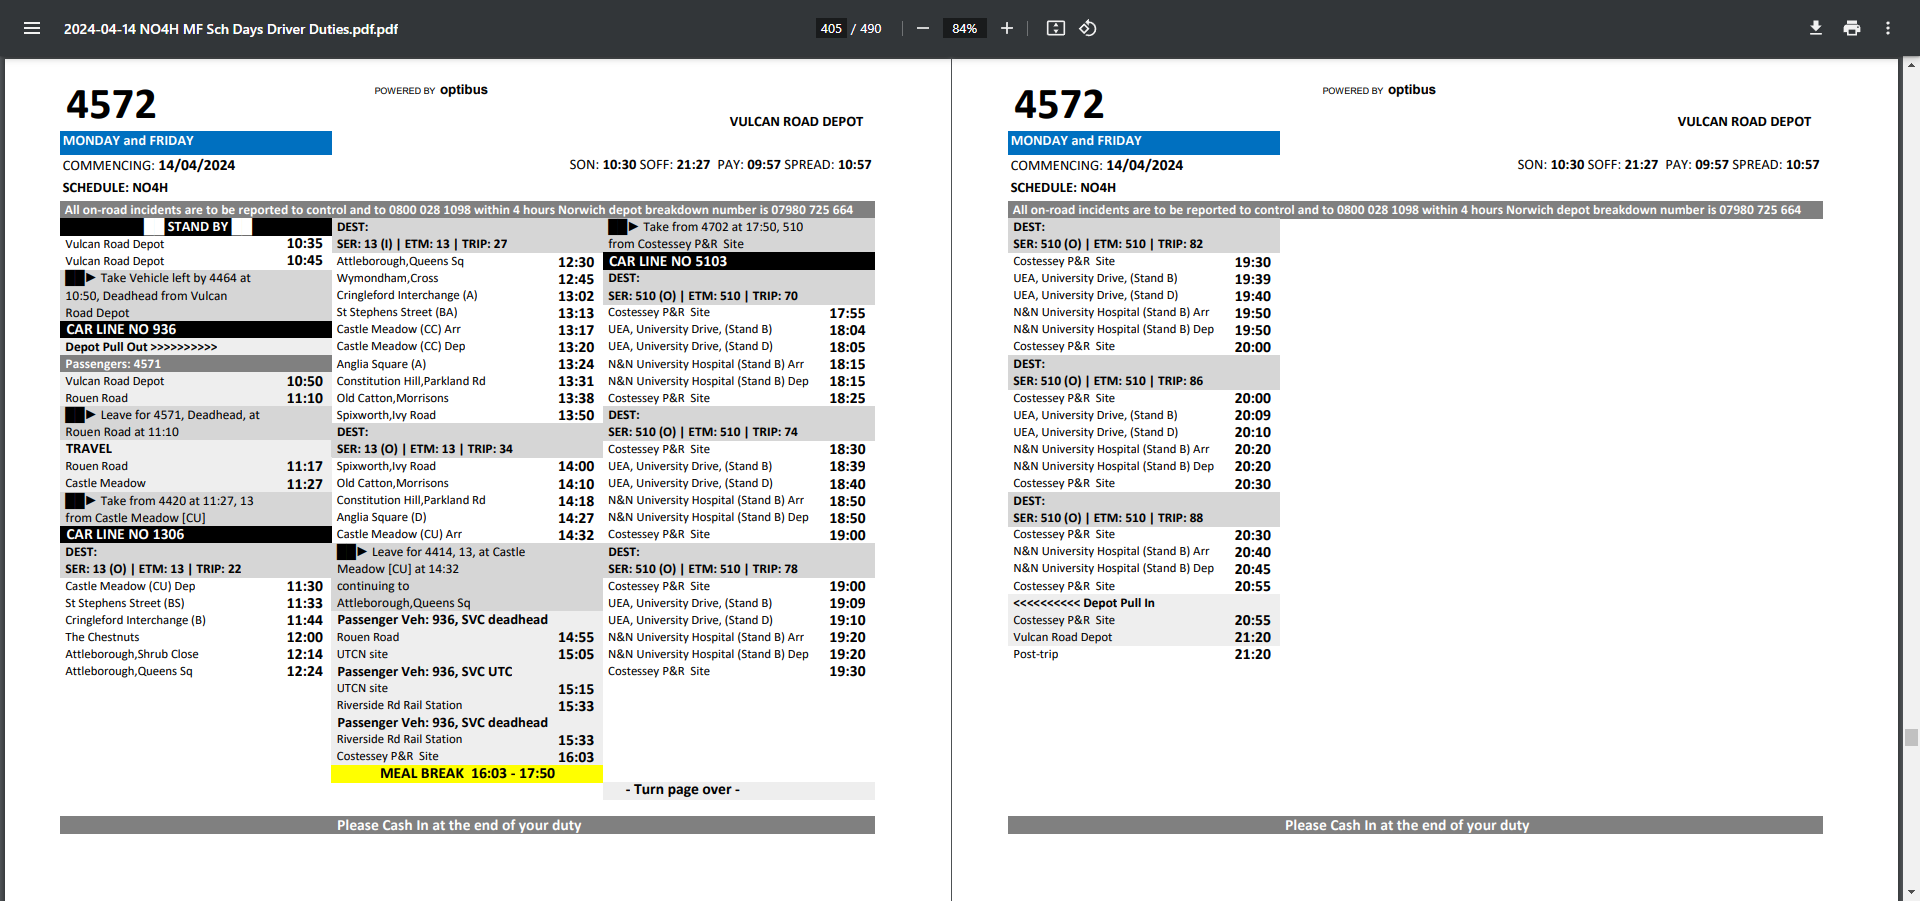Print the document
This screenshot has width=1920, height=901.
[x=1852, y=28]
